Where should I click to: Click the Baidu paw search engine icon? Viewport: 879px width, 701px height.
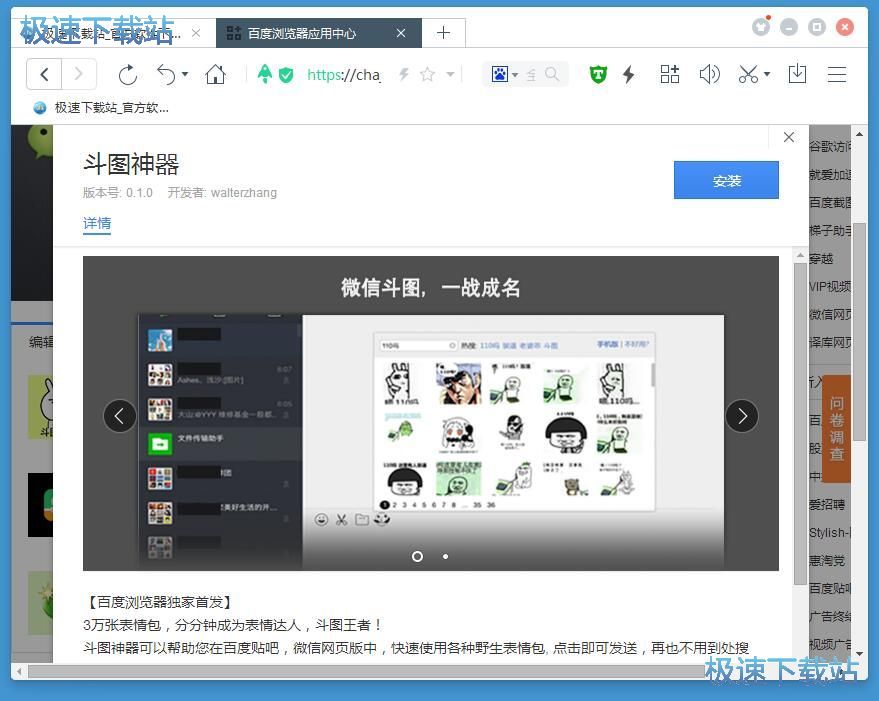(499, 74)
